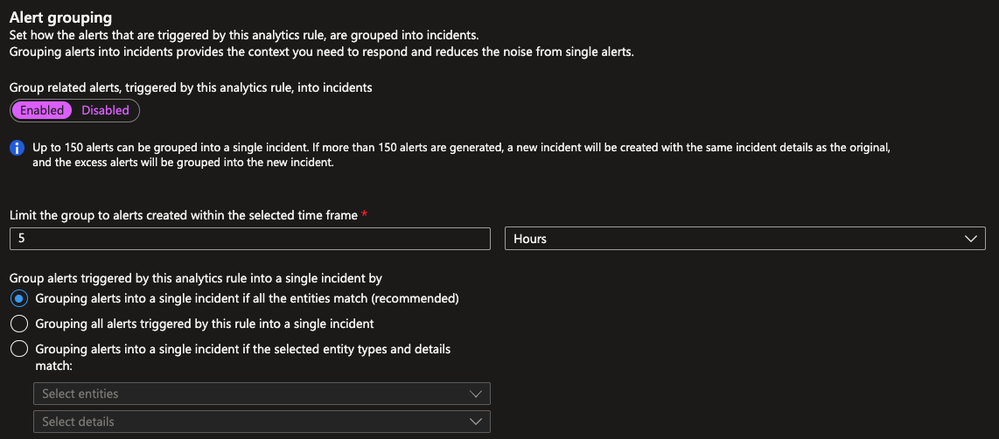The height and width of the screenshot is (439, 999).
Task: Click the chevron arrow on Hours dropdown
Action: tap(970, 239)
